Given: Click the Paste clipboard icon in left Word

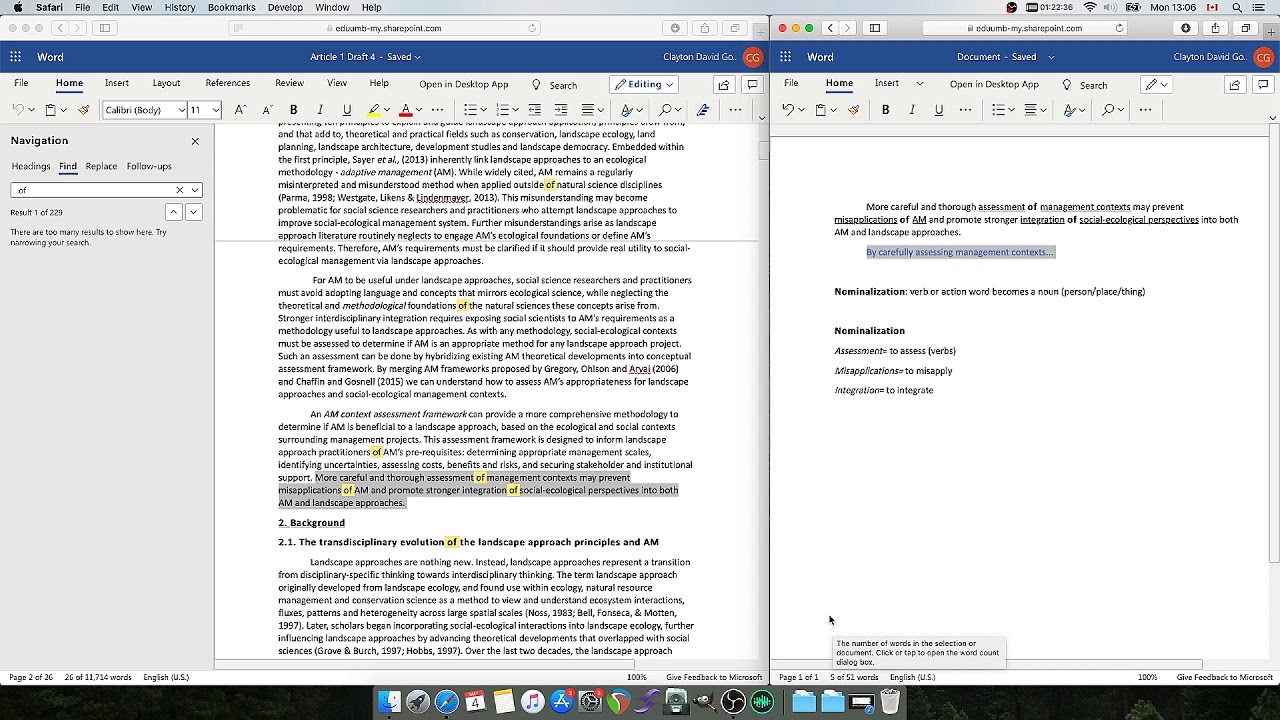Looking at the screenshot, I should click(50, 109).
